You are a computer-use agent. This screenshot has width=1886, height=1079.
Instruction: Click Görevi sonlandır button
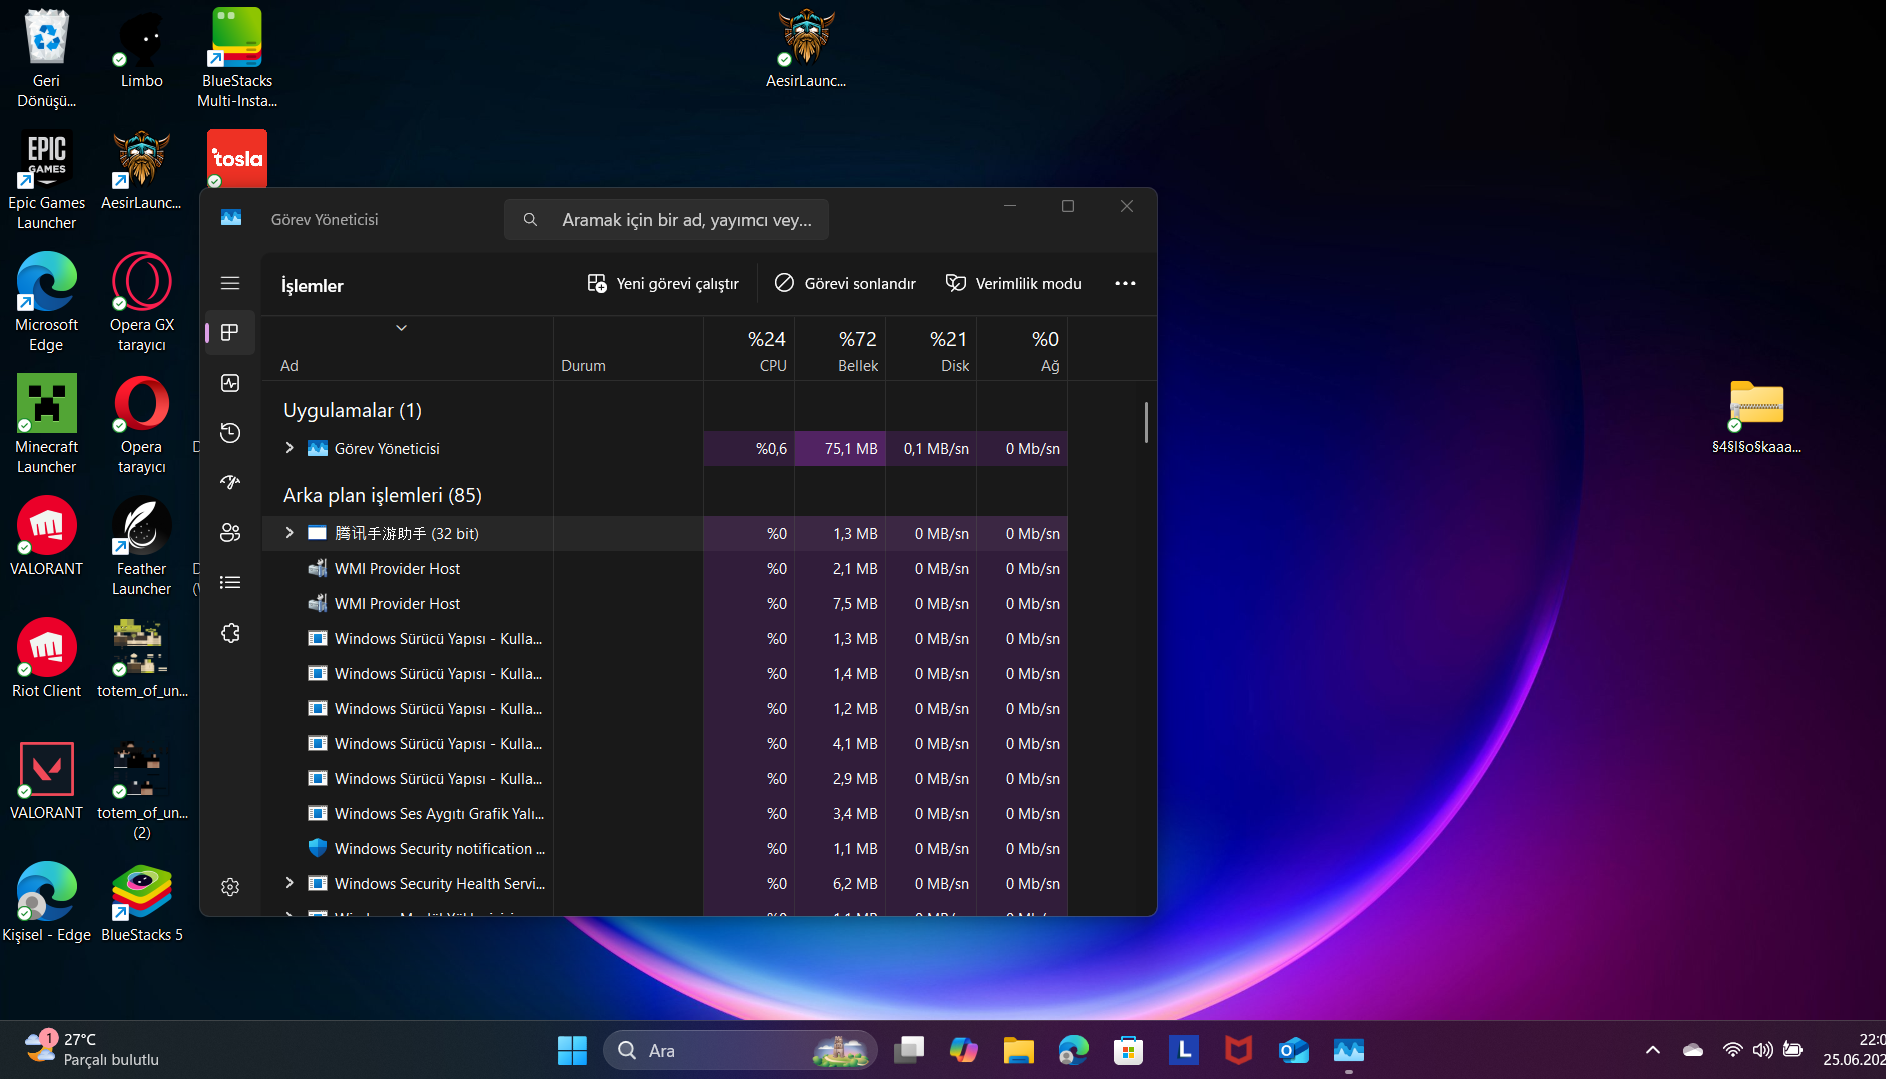[x=845, y=283]
